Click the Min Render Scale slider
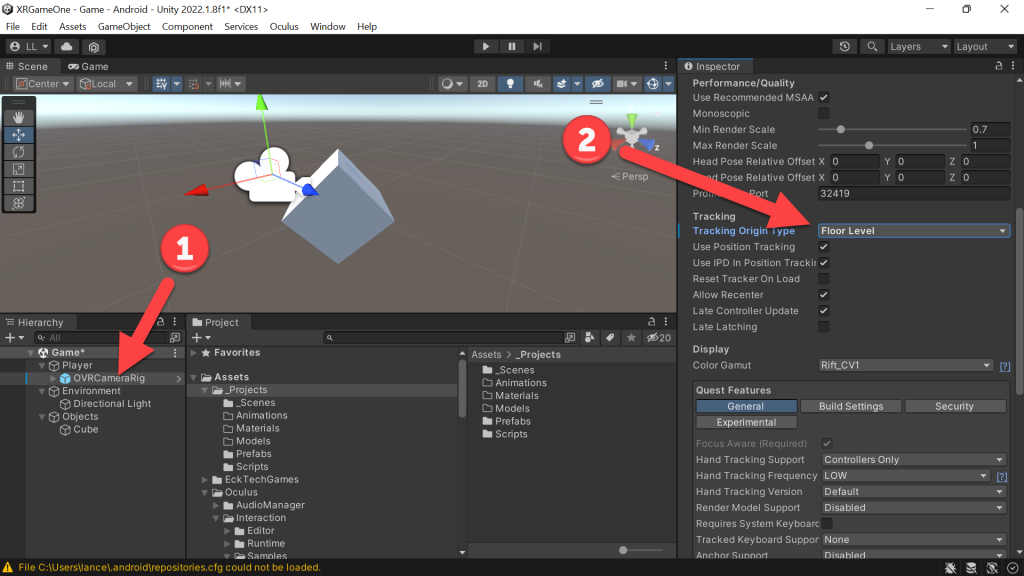This screenshot has width=1024, height=576. point(892,129)
